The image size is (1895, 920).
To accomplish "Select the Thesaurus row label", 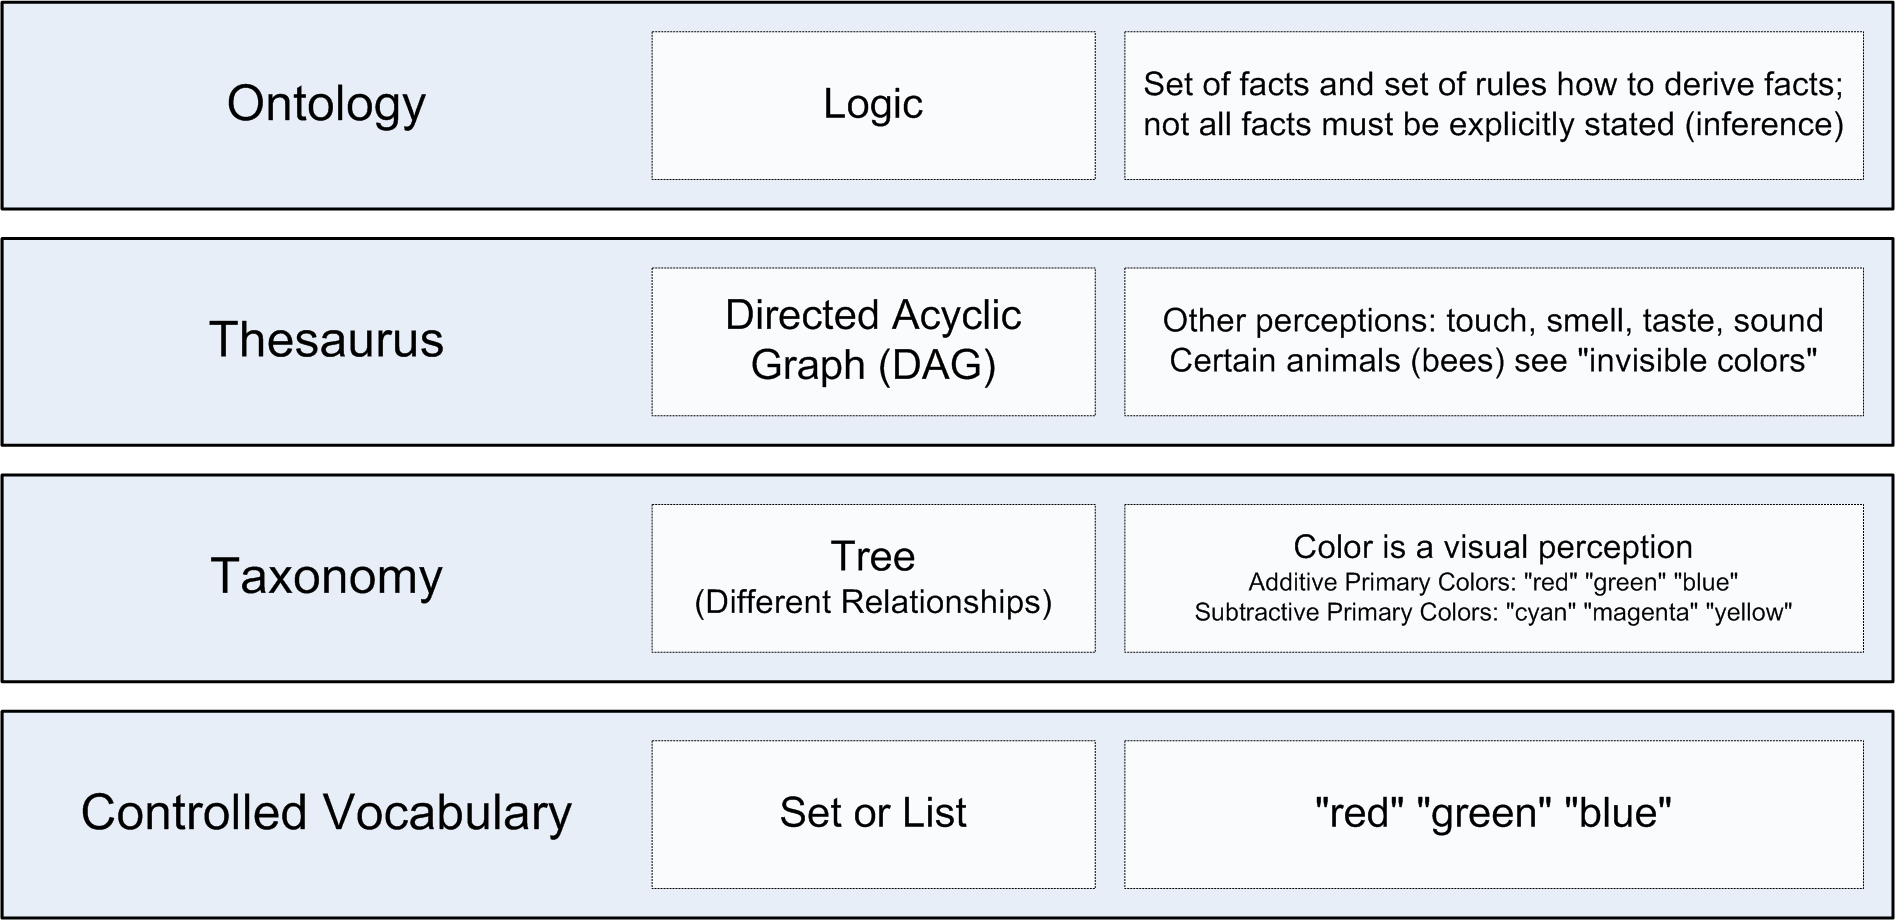I will coord(326,340).
